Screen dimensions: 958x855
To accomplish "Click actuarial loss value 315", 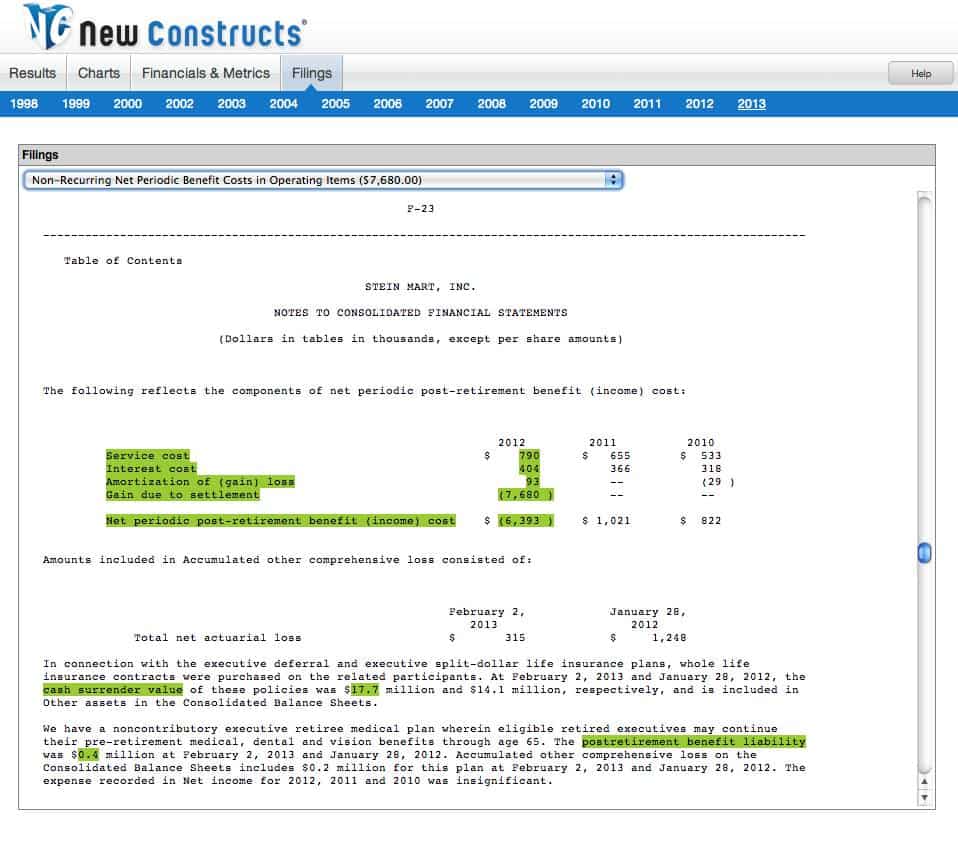I will (x=515, y=638).
